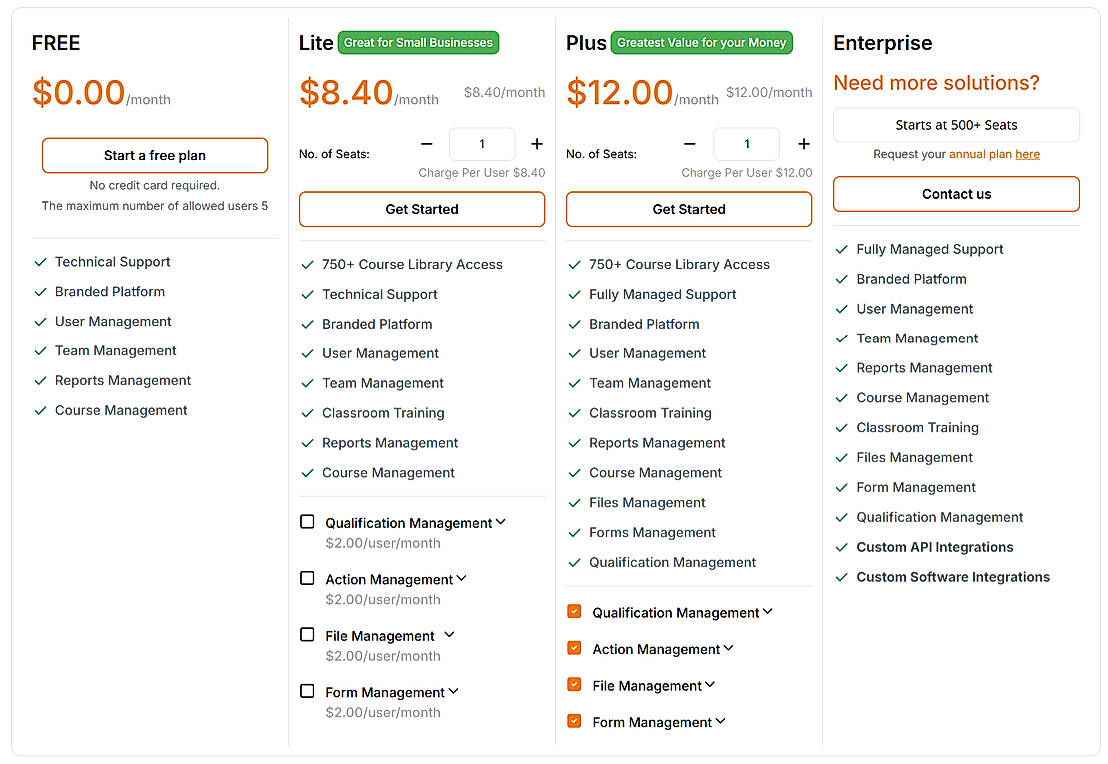
Task: Expand Action Management chevron in Plus plan
Action: point(729,649)
